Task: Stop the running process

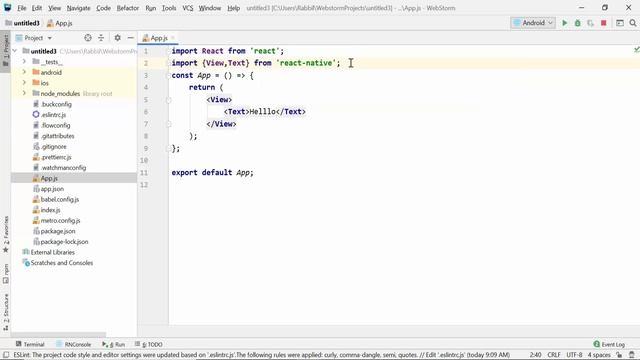Action: pos(604,23)
